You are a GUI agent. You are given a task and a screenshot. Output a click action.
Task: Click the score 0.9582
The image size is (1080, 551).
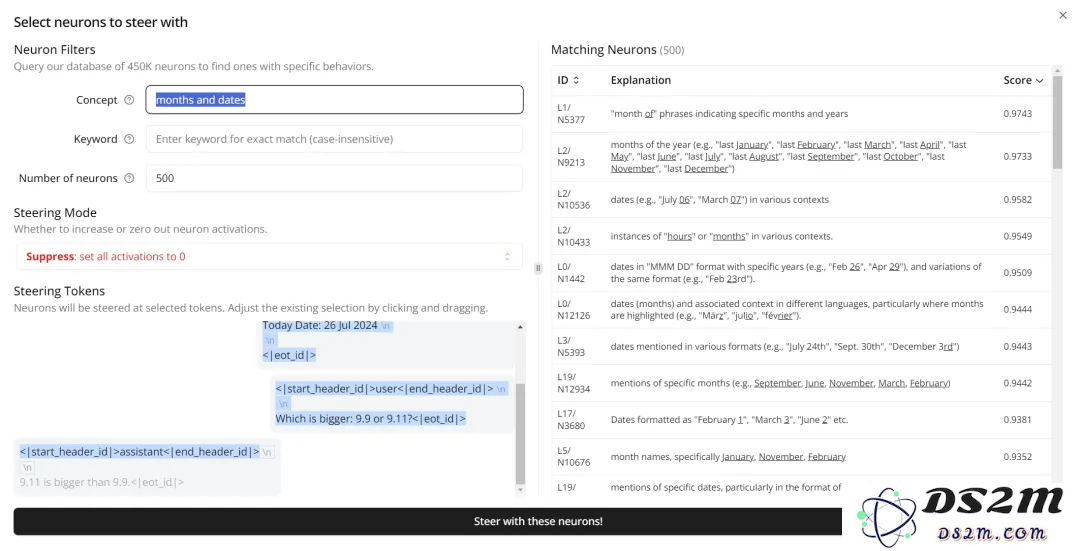coord(1017,200)
